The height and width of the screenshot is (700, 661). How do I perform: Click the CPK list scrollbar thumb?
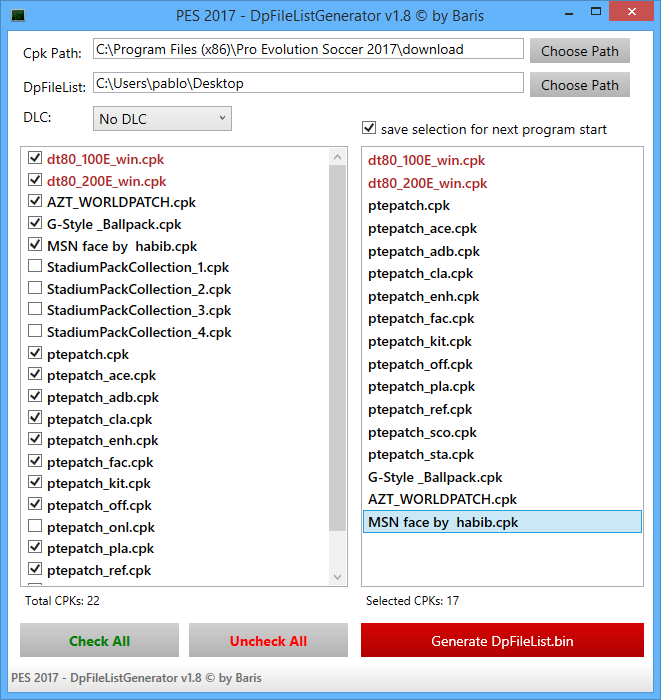(337, 348)
